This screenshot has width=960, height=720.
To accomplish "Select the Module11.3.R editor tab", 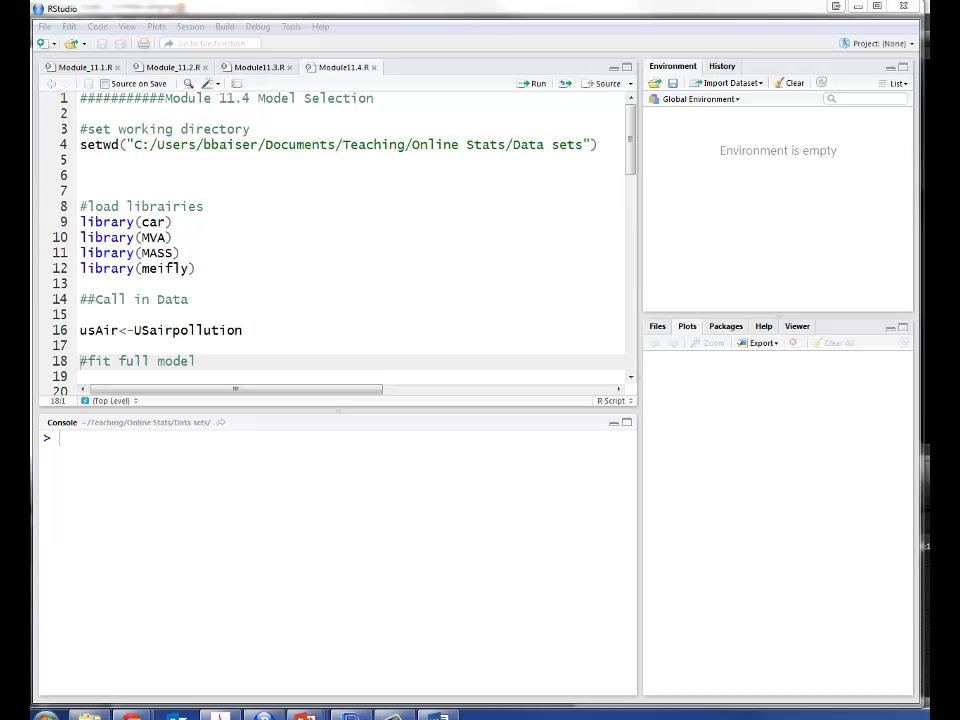I will pyautogui.click(x=258, y=67).
